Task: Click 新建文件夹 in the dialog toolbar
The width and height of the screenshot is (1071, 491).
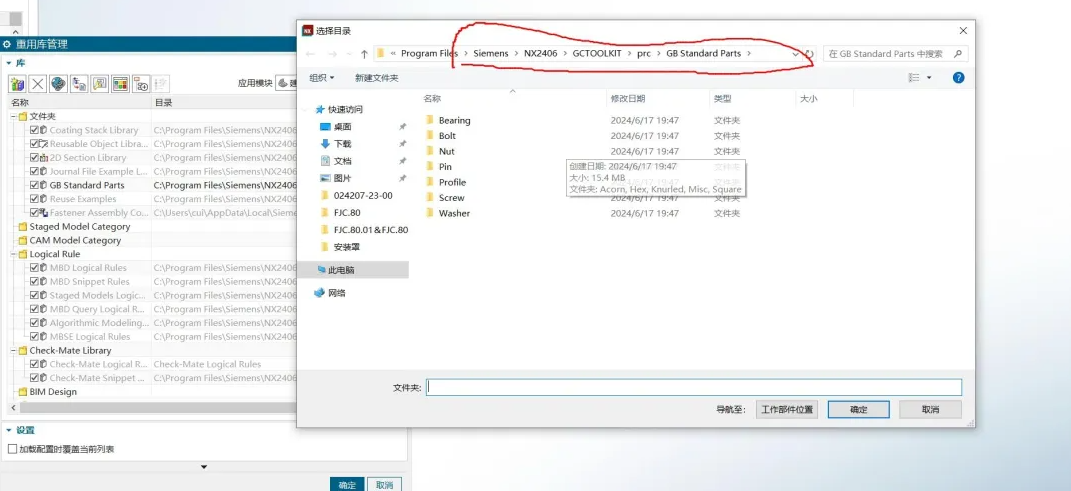Action: 376,77
